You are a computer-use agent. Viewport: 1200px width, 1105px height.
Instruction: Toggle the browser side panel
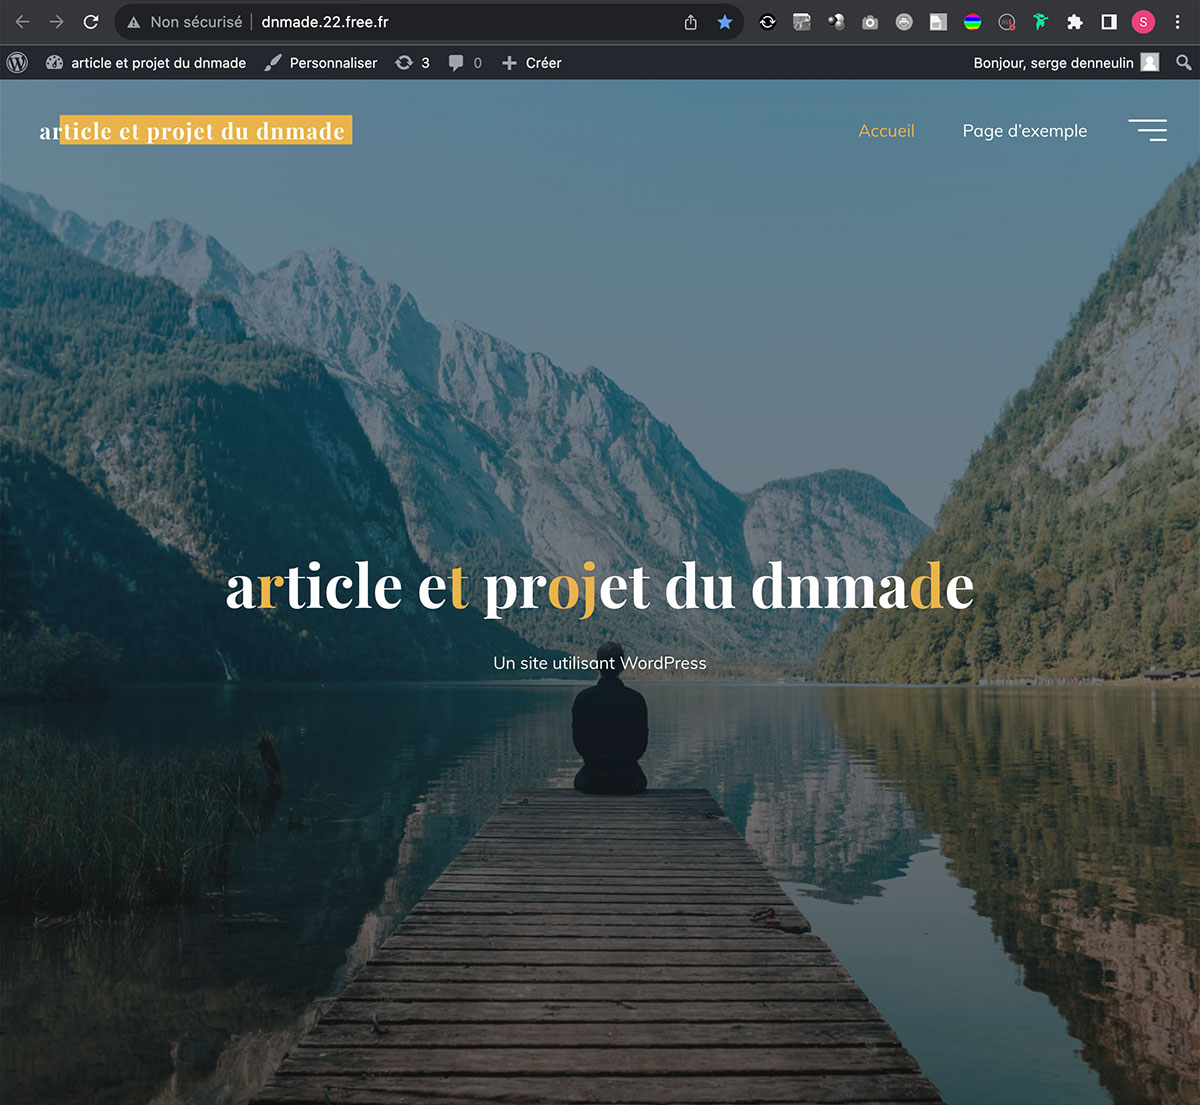(1109, 22)
